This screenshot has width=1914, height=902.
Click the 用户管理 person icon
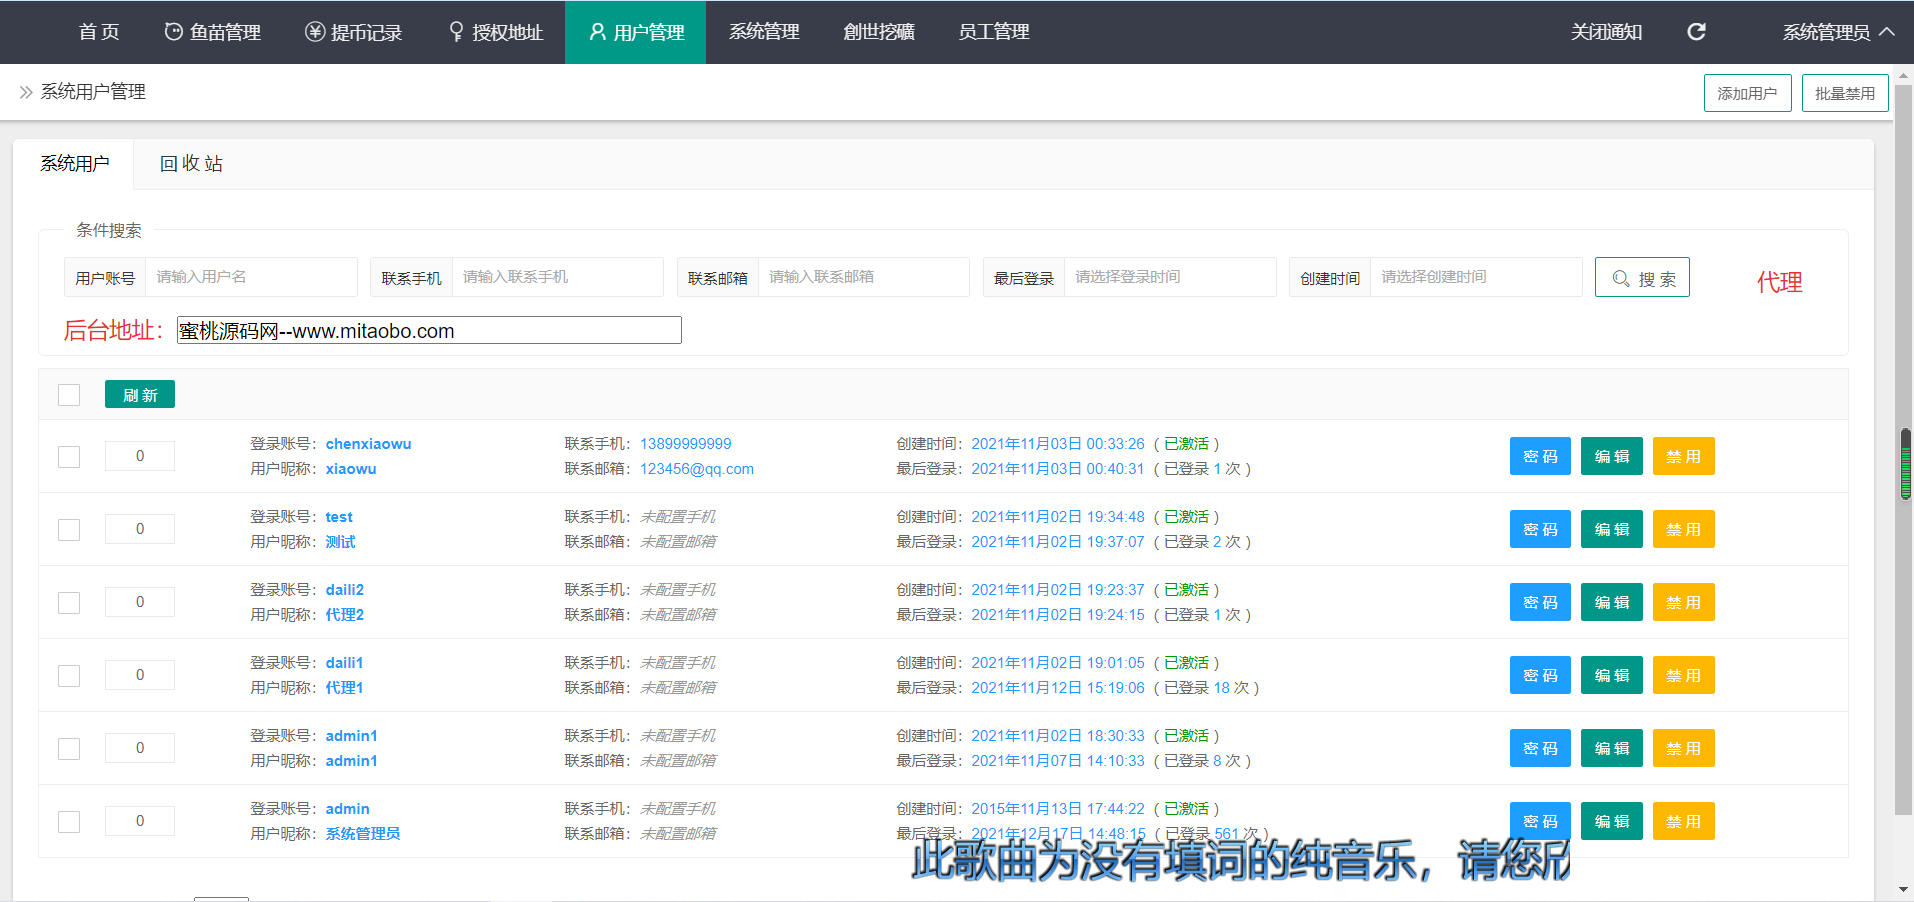[x=597, y=32]
